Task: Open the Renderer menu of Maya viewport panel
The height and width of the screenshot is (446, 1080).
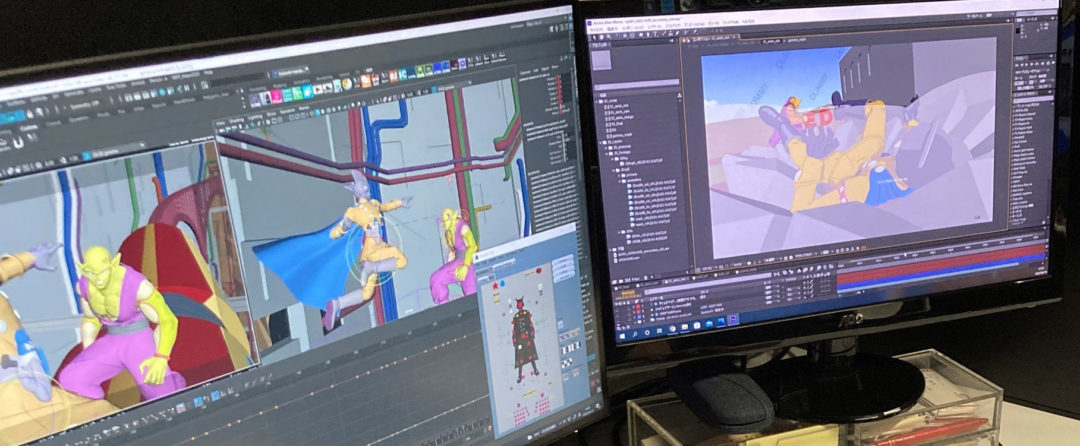Action: [x=287, y=111]
